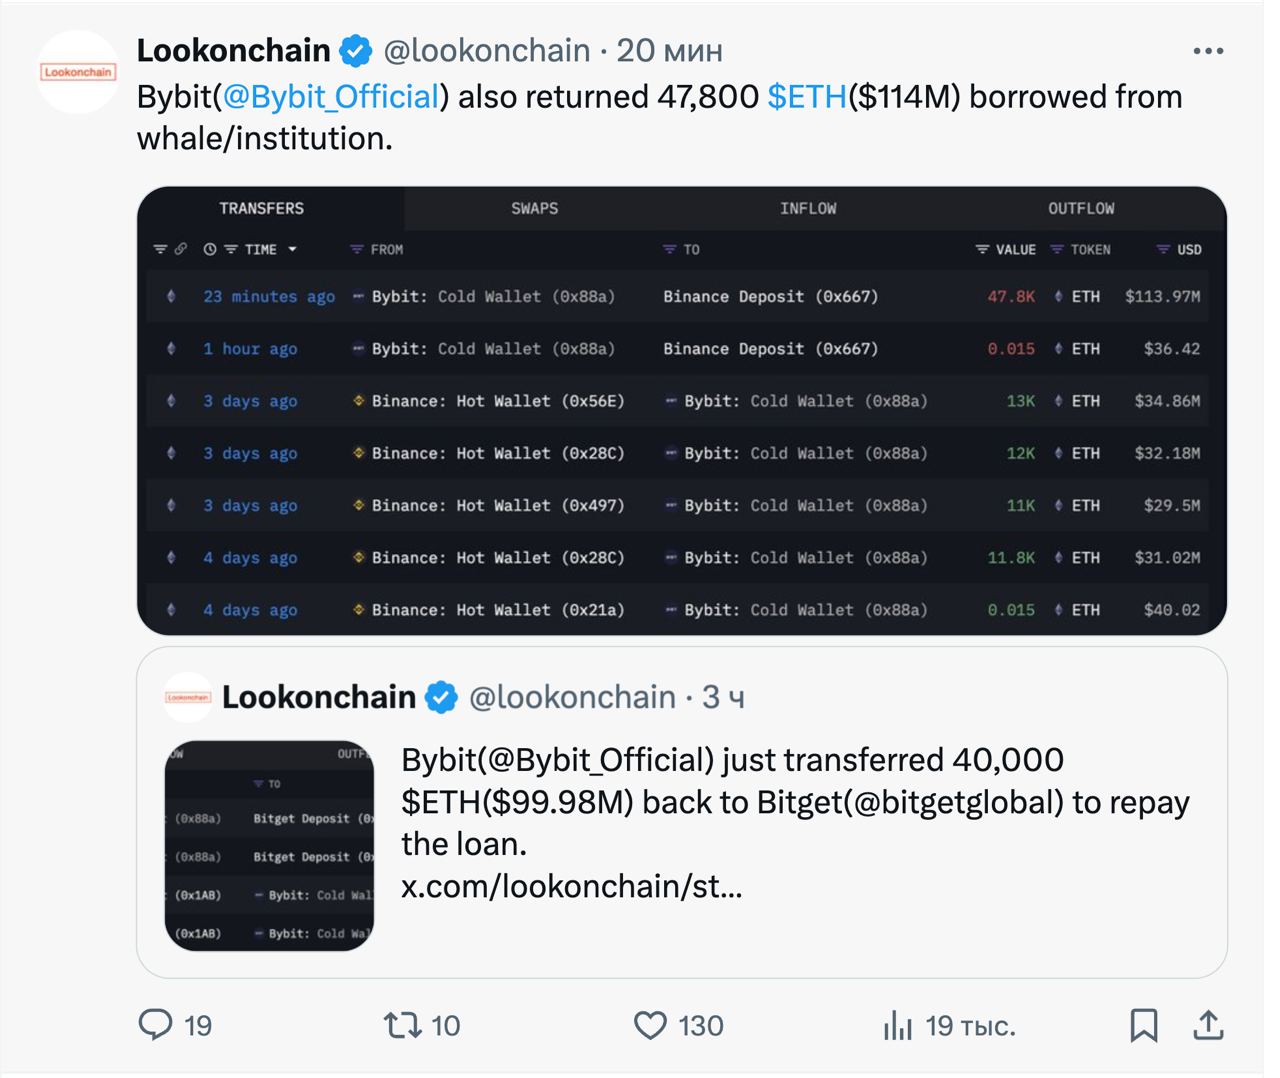Screen dimensions: 1280x1078
Task: Bookmark this post
Action: [x=1144, y=1025]
